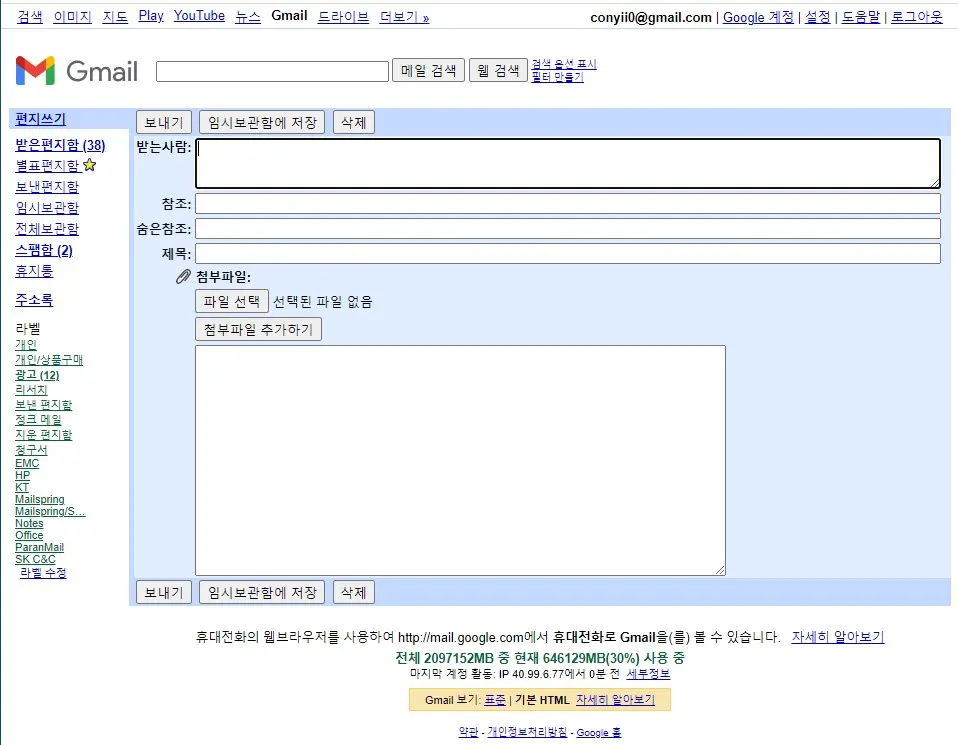Select the Notes label
958x745 pixels.
click(x=29, y=523)
